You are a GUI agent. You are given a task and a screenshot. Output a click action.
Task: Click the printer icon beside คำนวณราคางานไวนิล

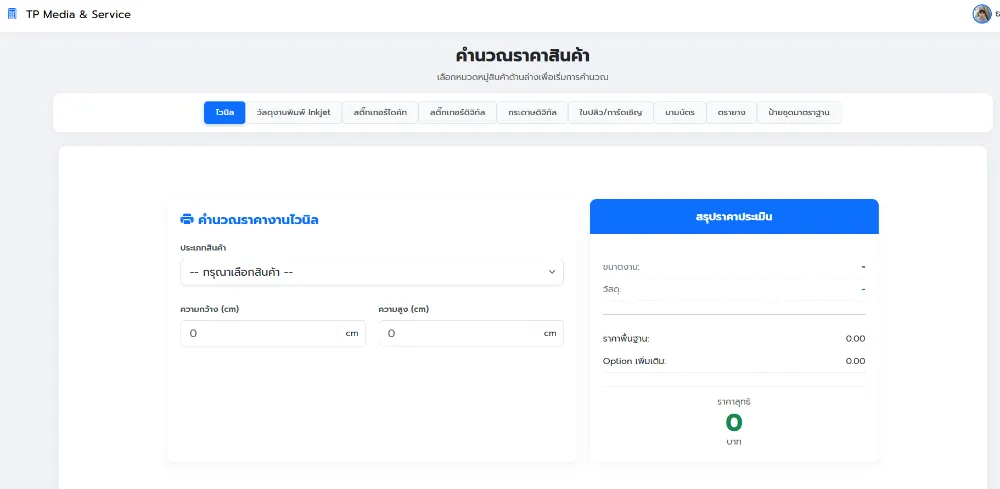(x=187, y=220)
